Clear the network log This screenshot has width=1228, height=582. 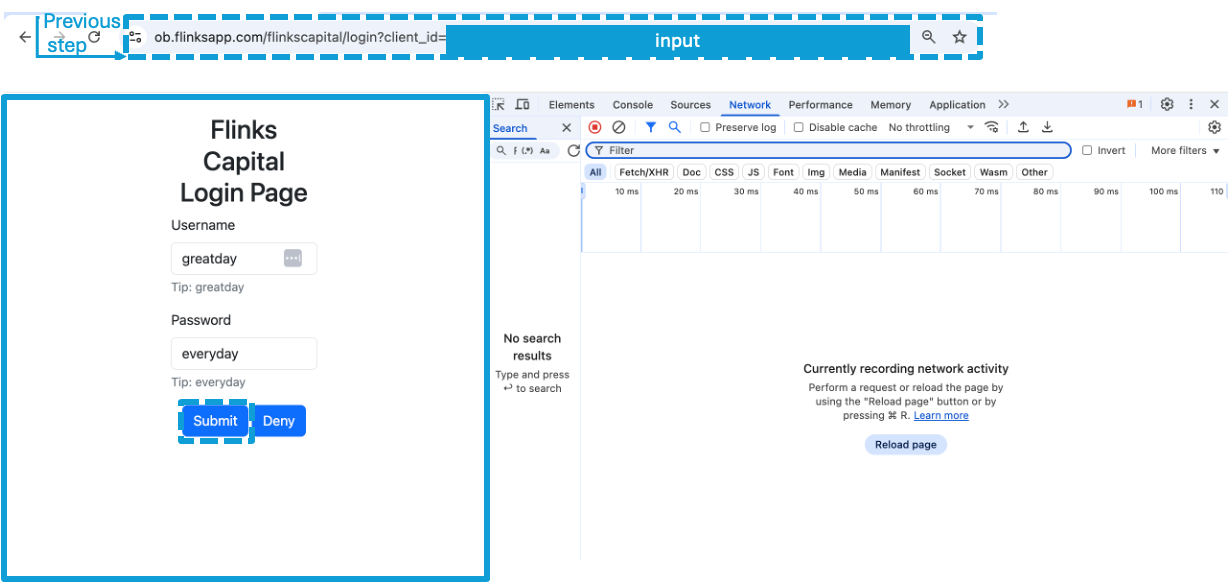(619, 127)
